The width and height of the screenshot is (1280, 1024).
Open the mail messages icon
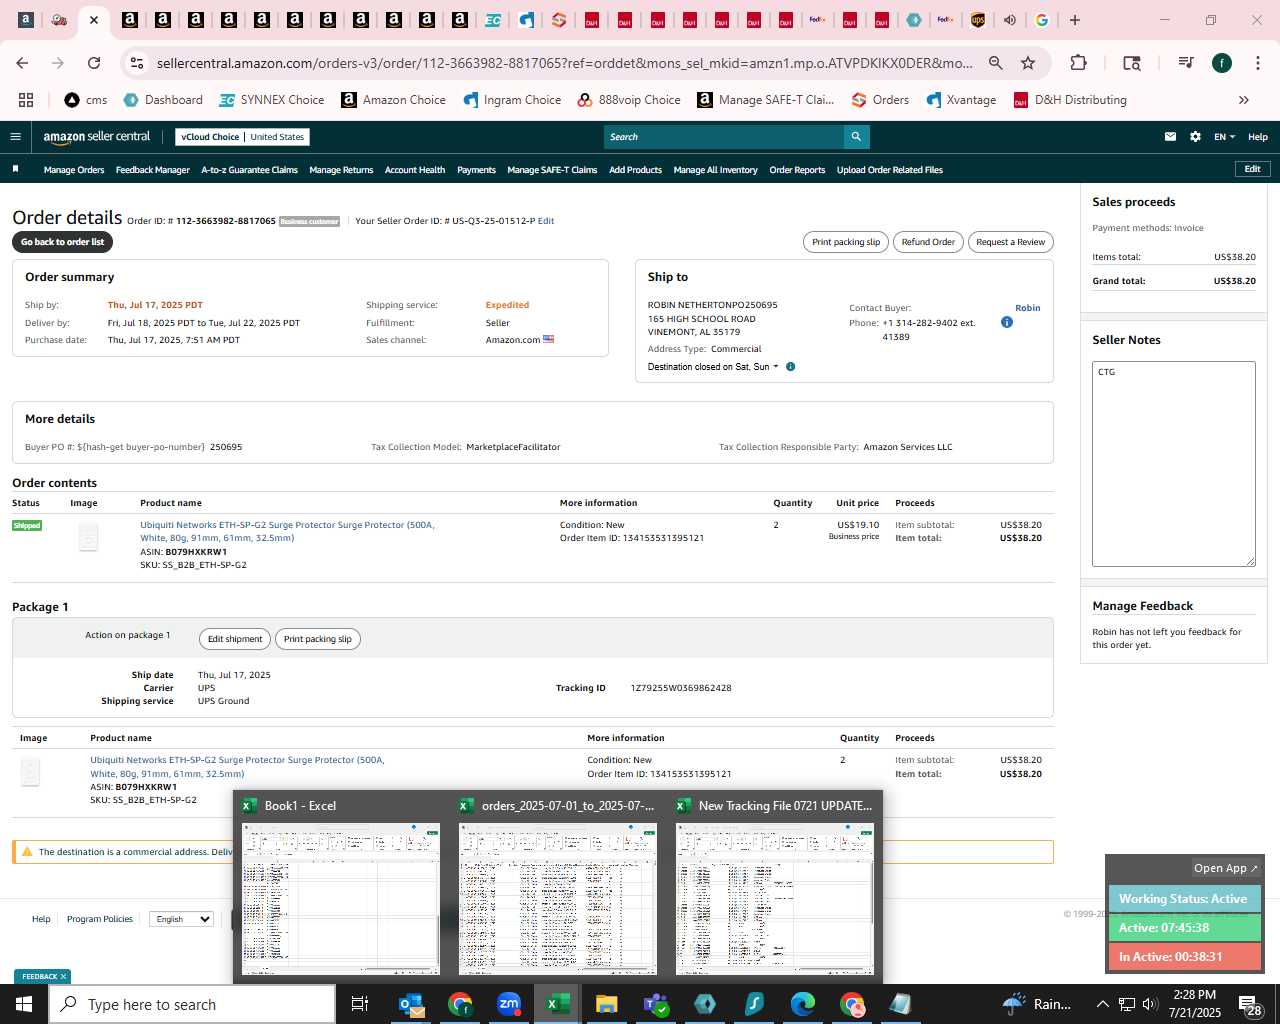point(1170,137)
